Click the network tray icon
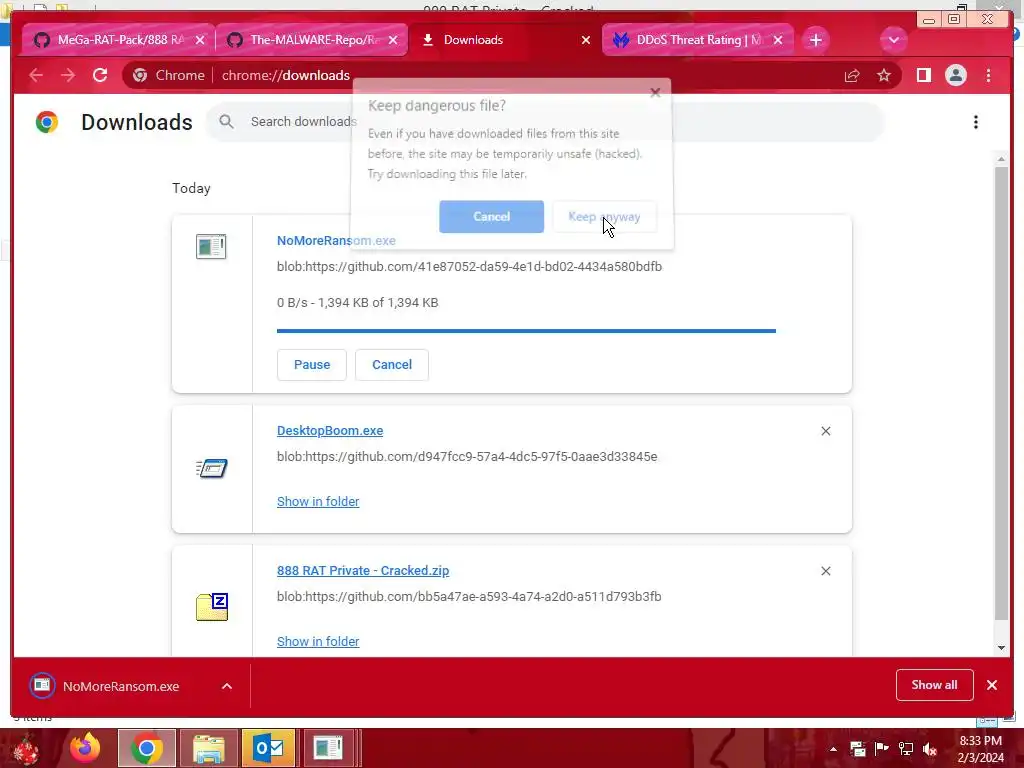Image resolution: width=1024 pixels, height=768 pixels. 906,748
